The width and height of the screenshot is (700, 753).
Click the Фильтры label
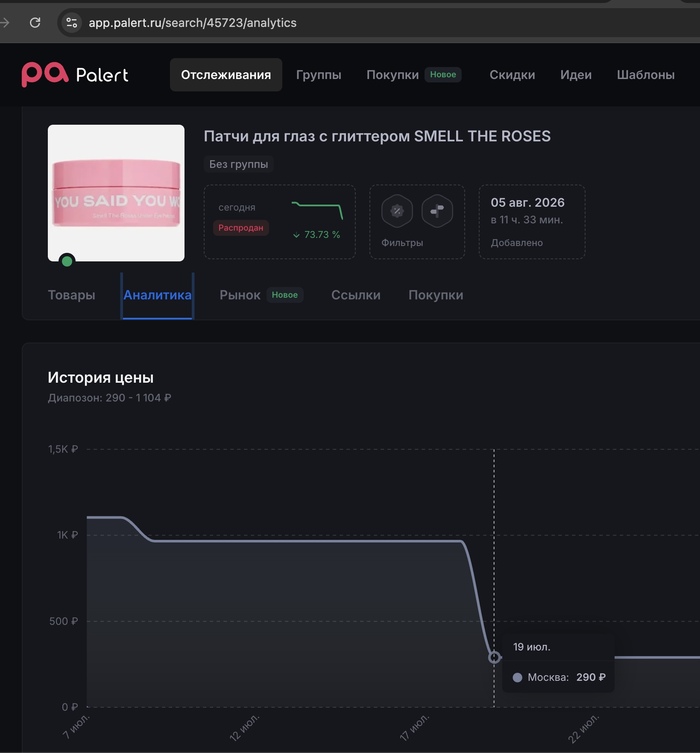[x=402, y=243]
